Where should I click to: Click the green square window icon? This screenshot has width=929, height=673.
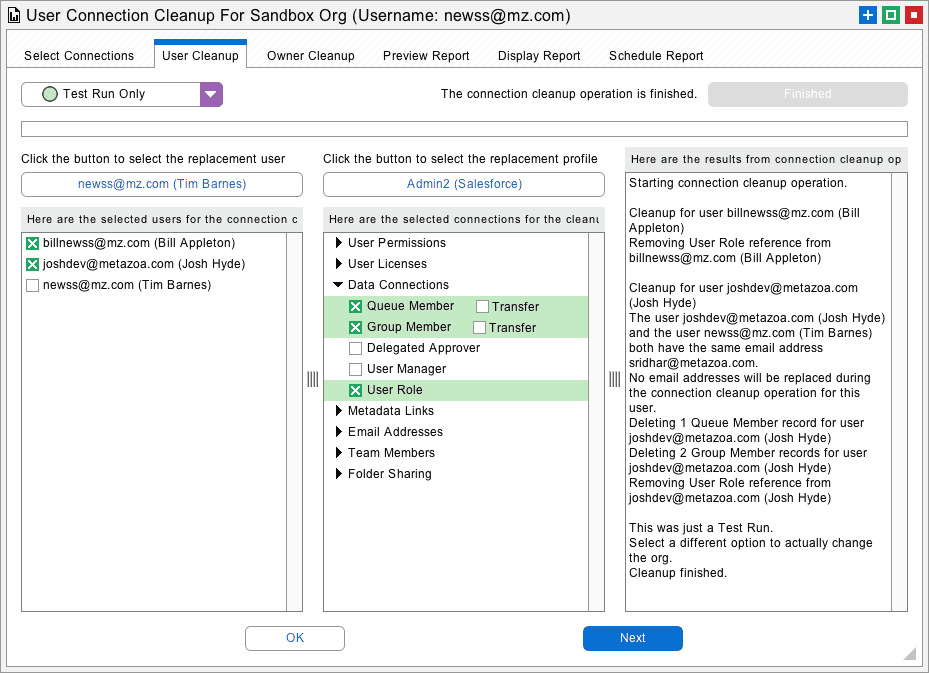tap(890, 15)
